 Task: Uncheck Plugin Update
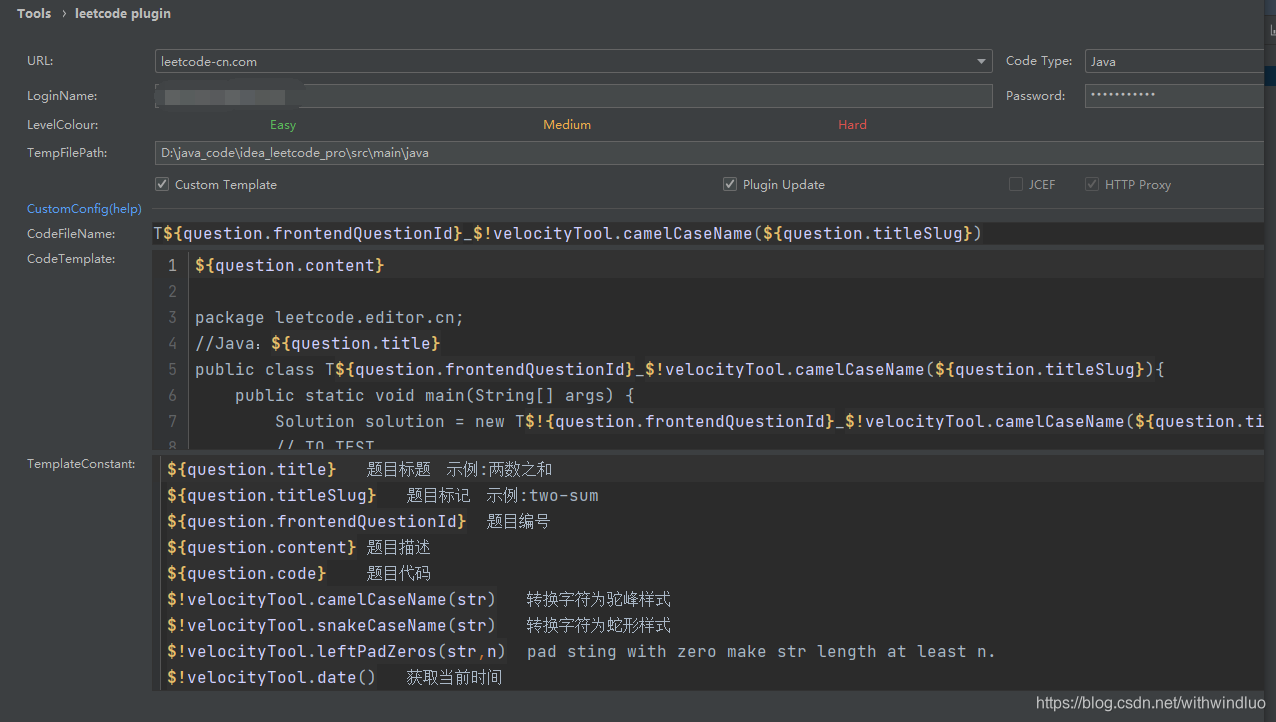click(730, 184)
